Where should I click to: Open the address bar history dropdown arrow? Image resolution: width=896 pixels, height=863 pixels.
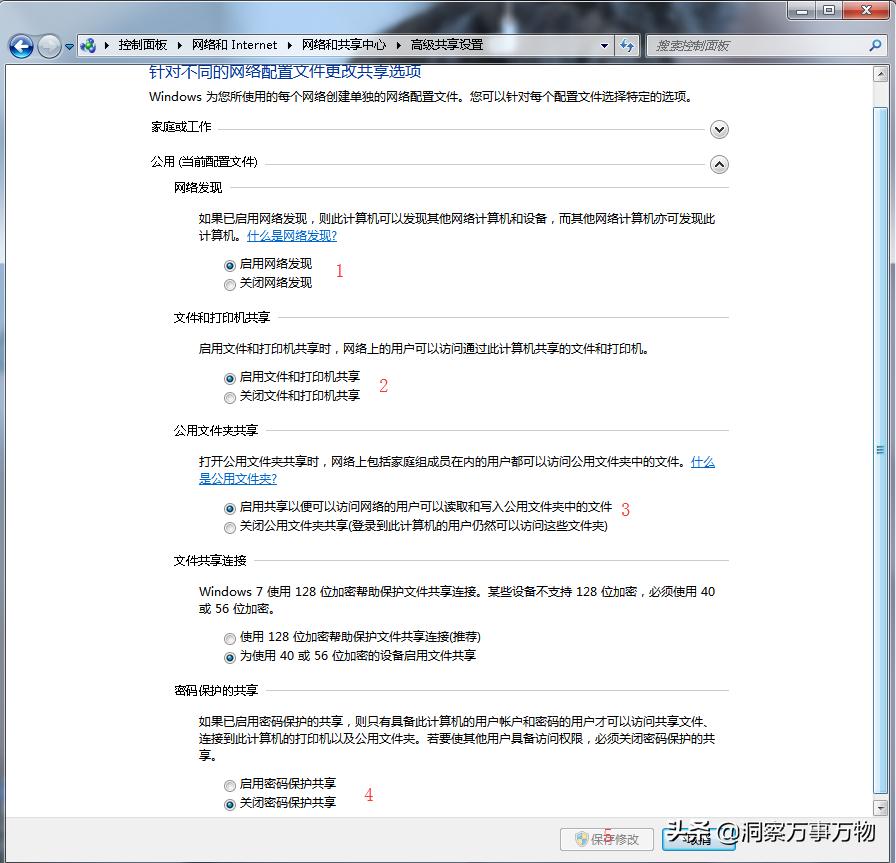pyautogui.click(x=605, y=46)
